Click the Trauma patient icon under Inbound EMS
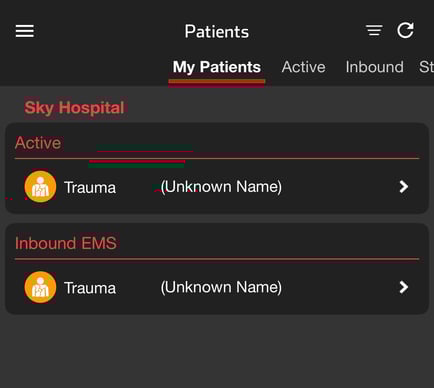Image resolution: width=434 pixels, height=388 pixels. click(40, 287)
